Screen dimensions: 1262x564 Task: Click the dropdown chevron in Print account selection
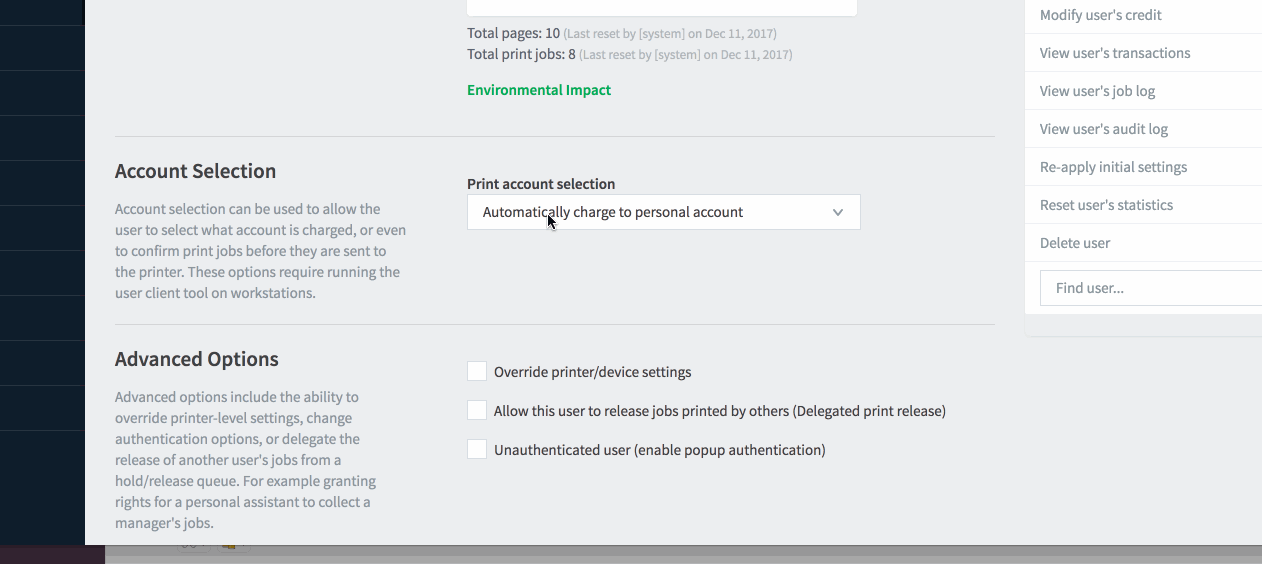coord(838,212)
